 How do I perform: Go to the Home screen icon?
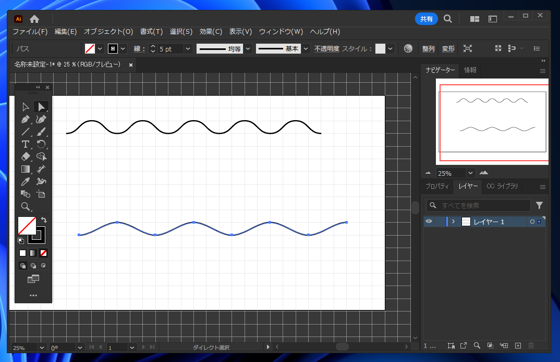tap(34, 19)
